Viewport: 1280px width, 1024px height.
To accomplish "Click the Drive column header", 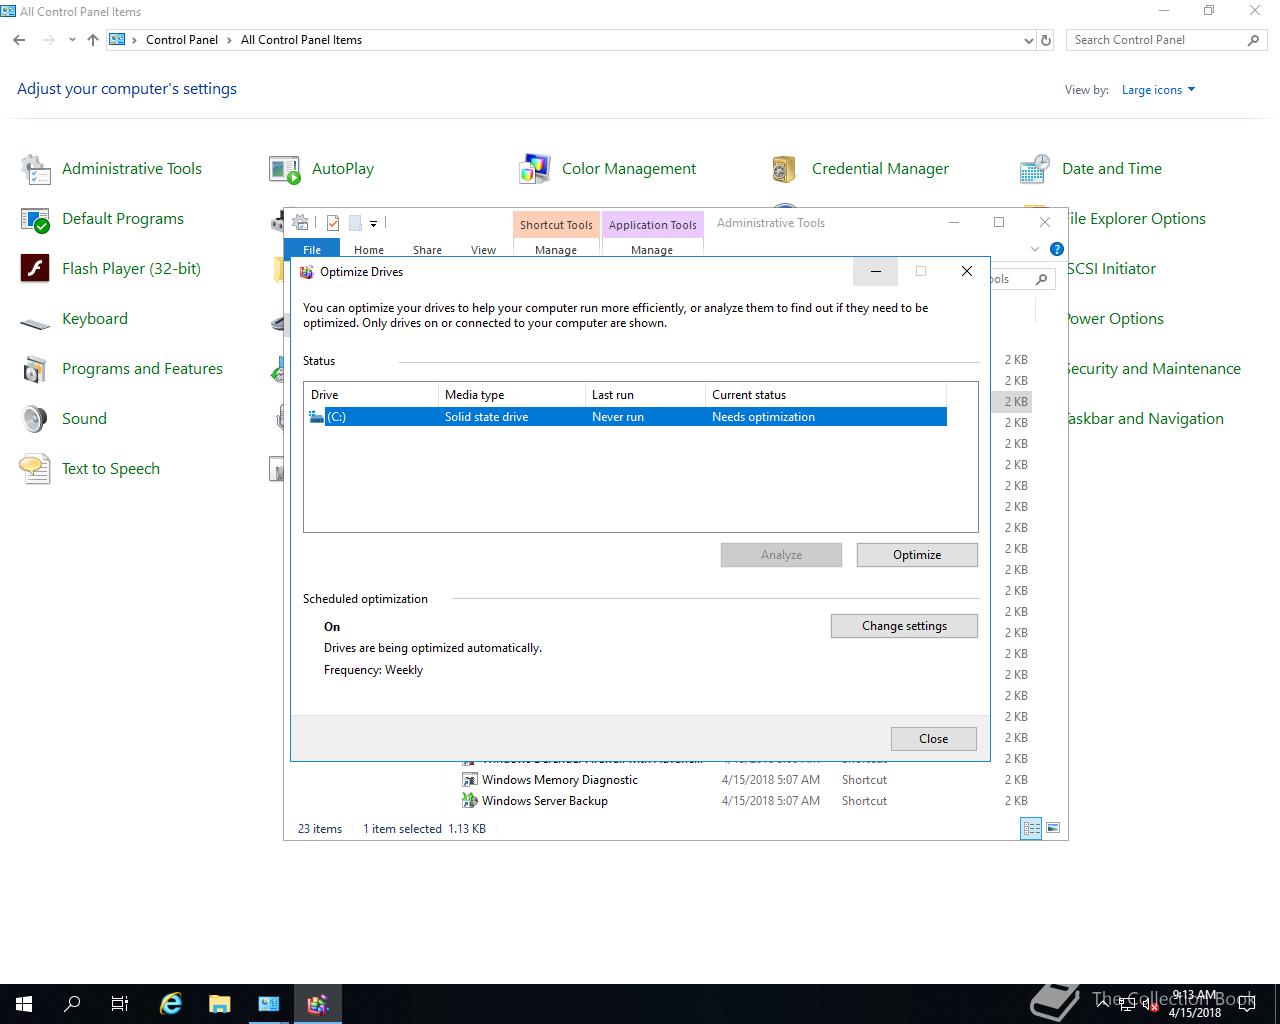I will 371,395.
